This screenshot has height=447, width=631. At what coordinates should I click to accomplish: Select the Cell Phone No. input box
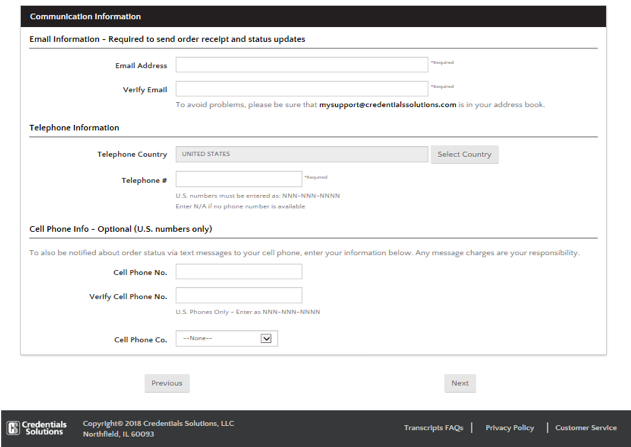239,272
